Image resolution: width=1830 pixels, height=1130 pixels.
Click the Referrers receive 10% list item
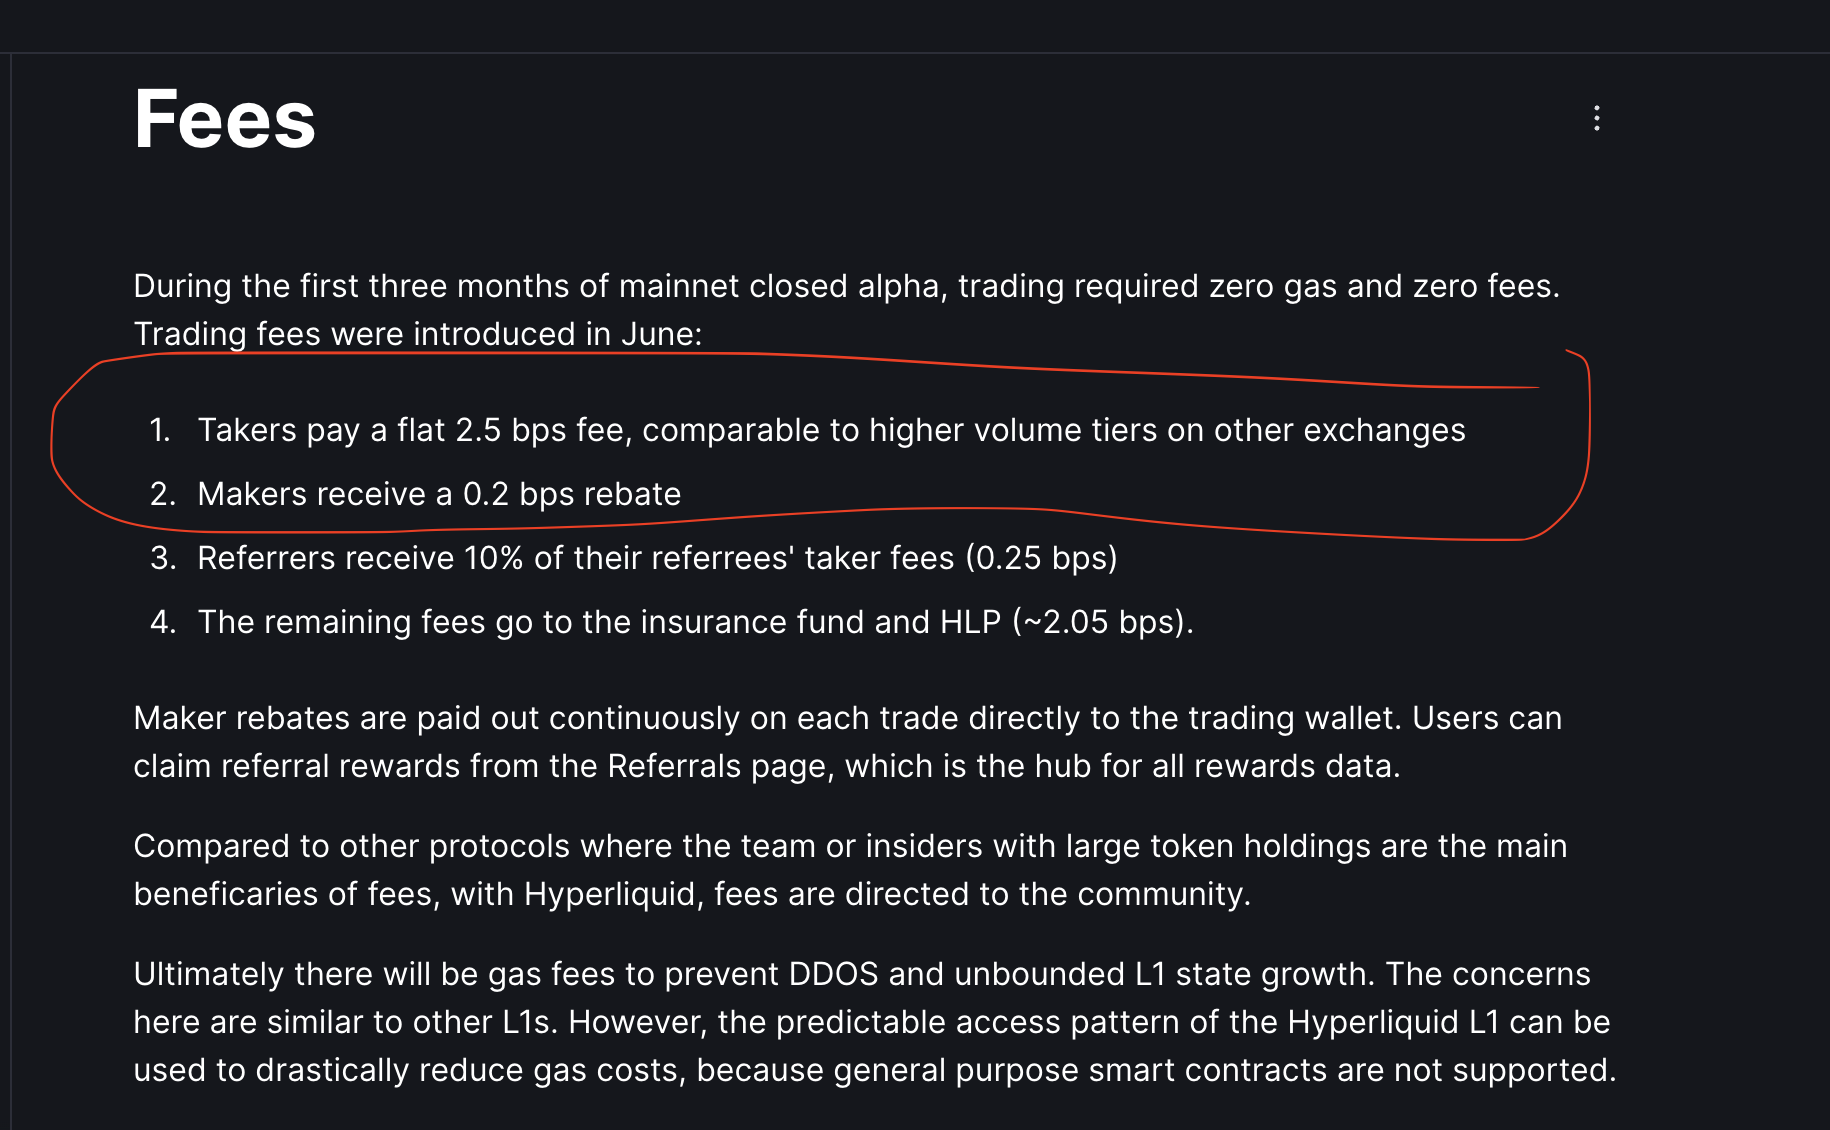(656, 558)
